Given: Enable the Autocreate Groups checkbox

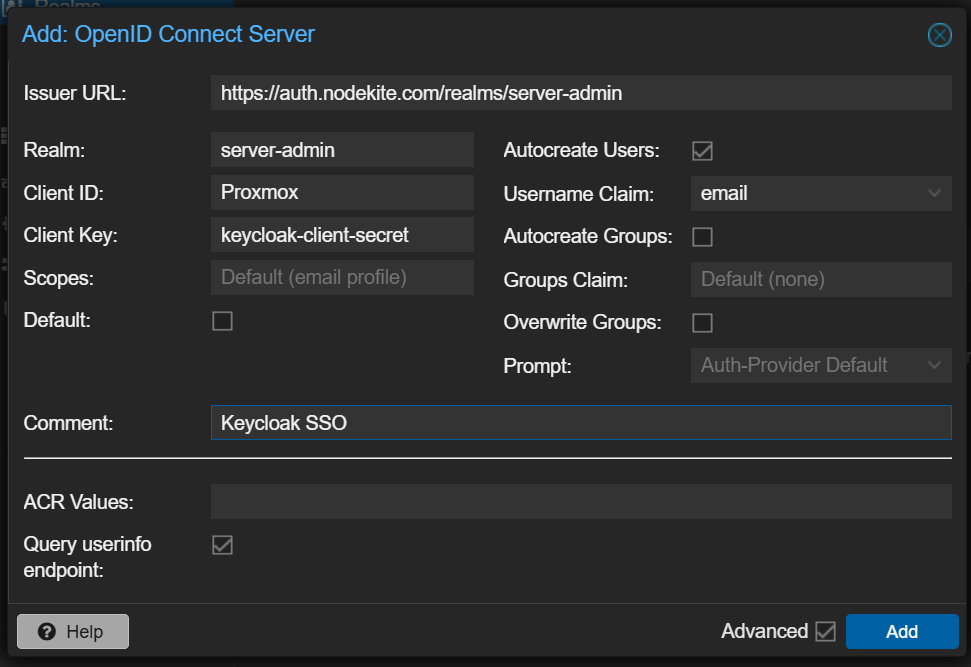Looking at the screenshot, I should [702, 237].
